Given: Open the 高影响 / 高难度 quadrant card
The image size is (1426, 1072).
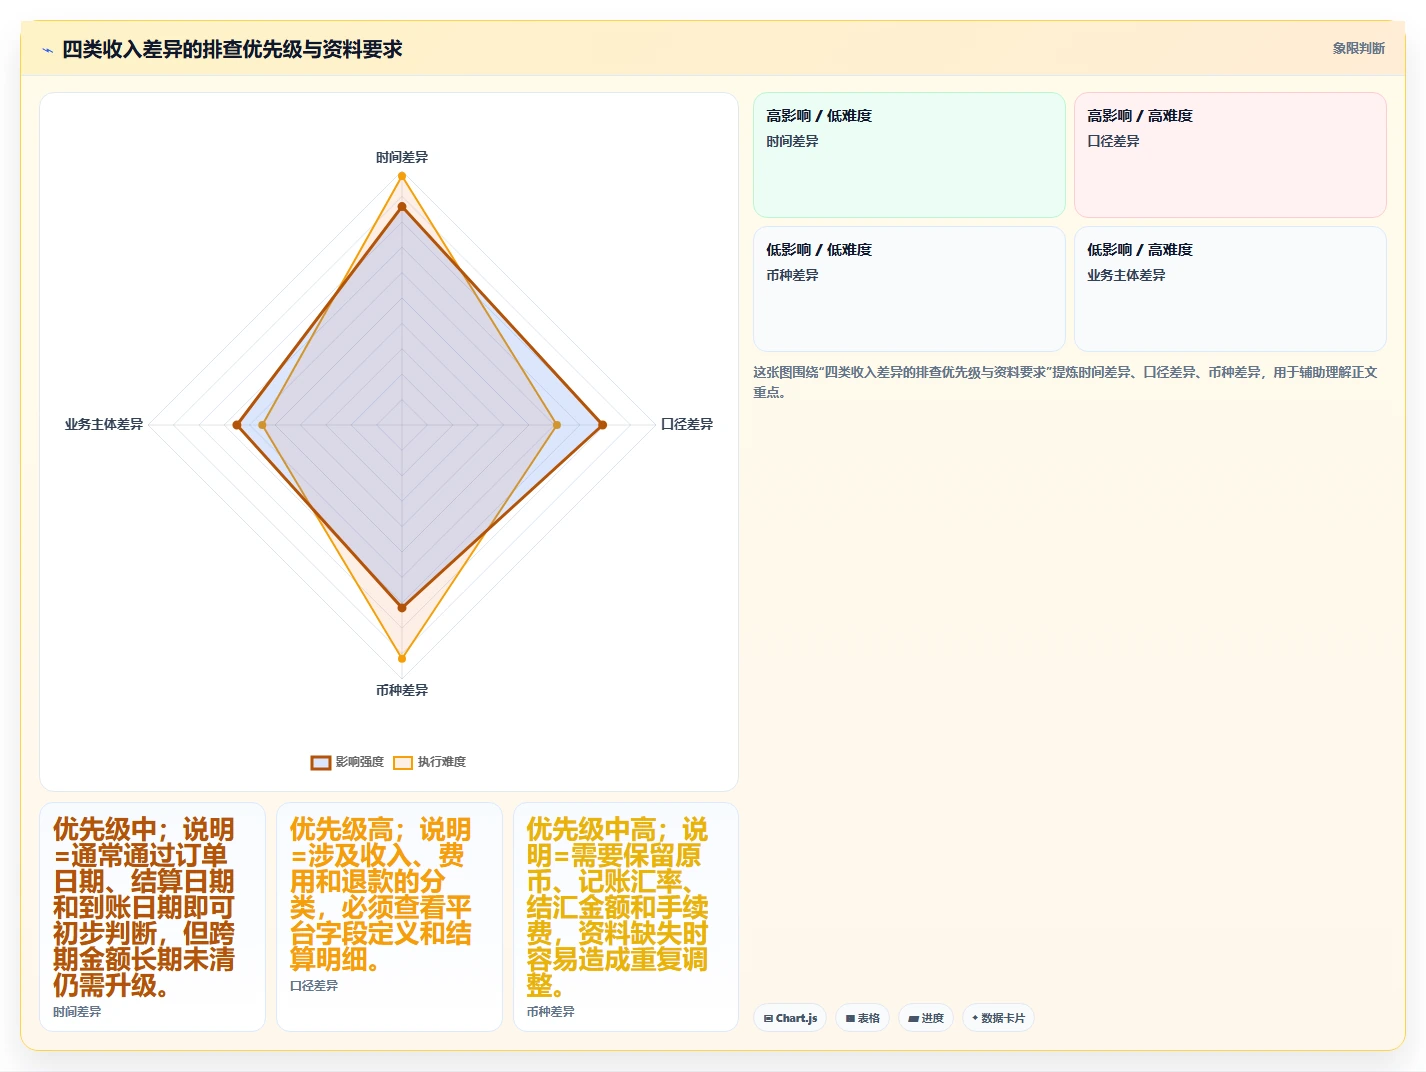Looking at the screenshot, I should [x=1230, y=155].
